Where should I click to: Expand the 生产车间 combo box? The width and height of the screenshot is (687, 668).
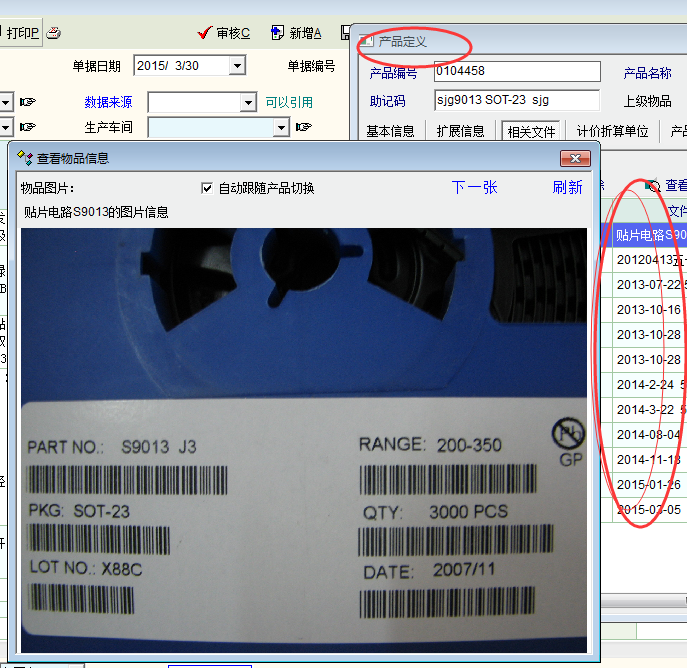point(281,127)
